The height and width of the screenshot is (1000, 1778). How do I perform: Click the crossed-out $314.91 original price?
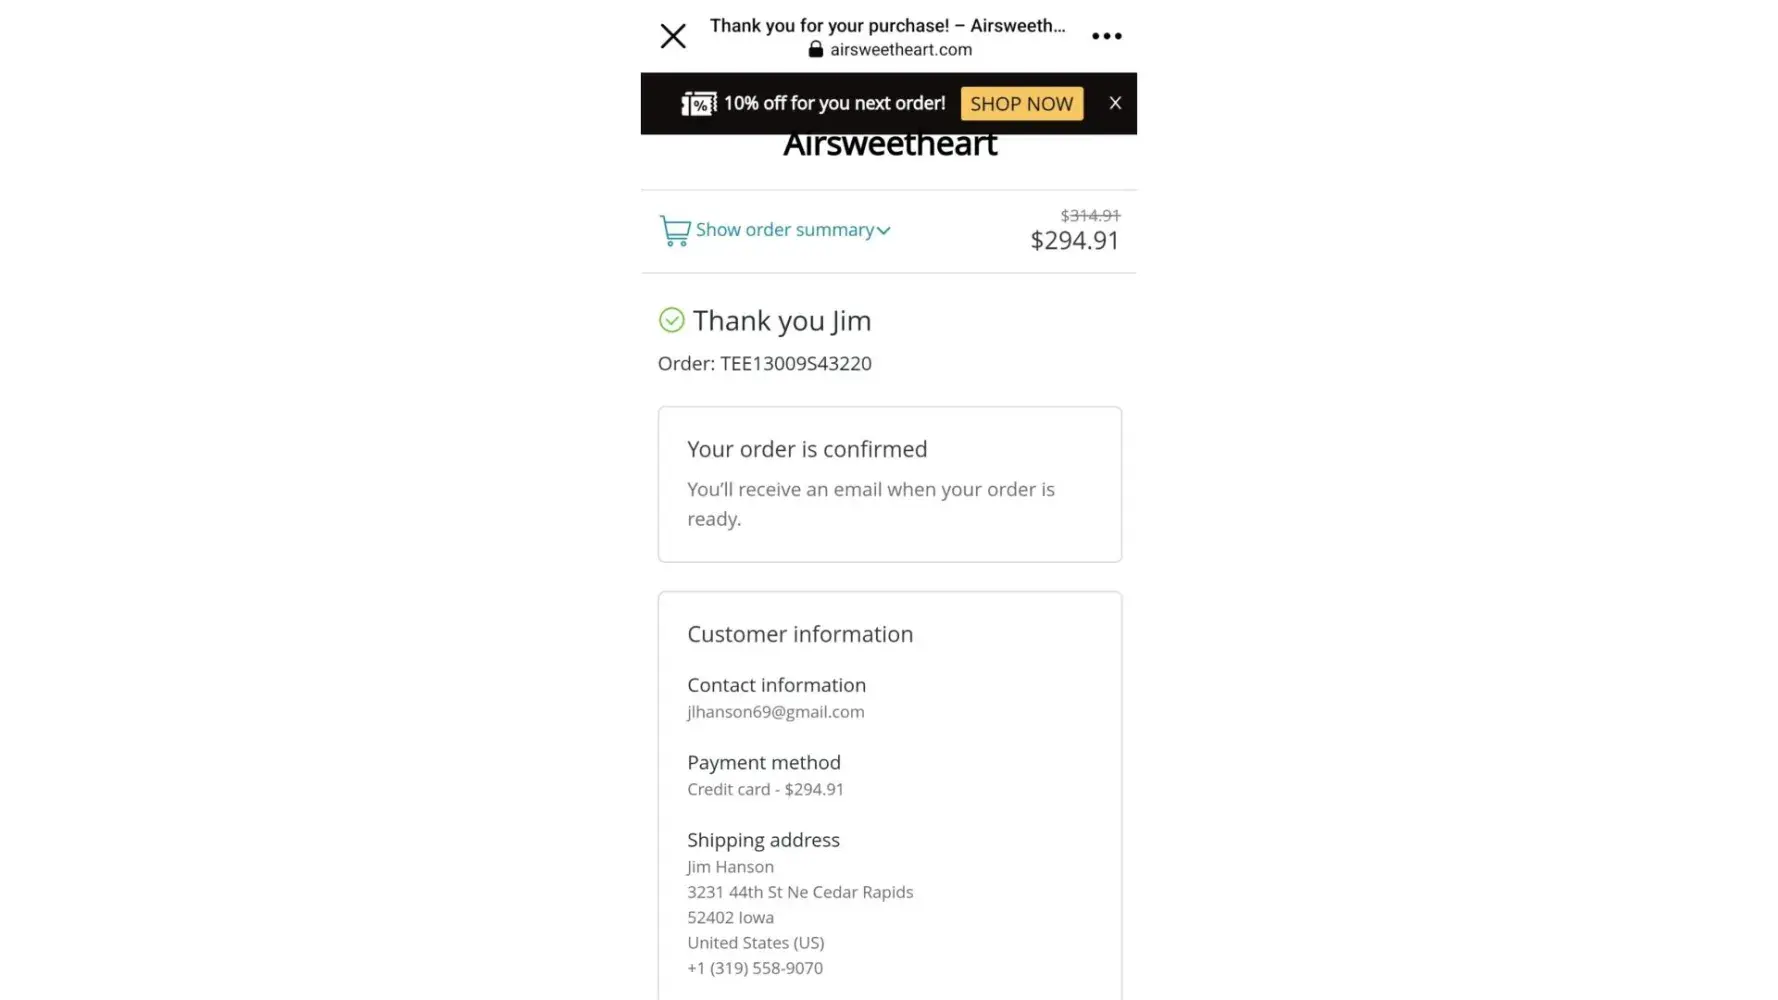pyautogui.click(x=1090, y=216)
